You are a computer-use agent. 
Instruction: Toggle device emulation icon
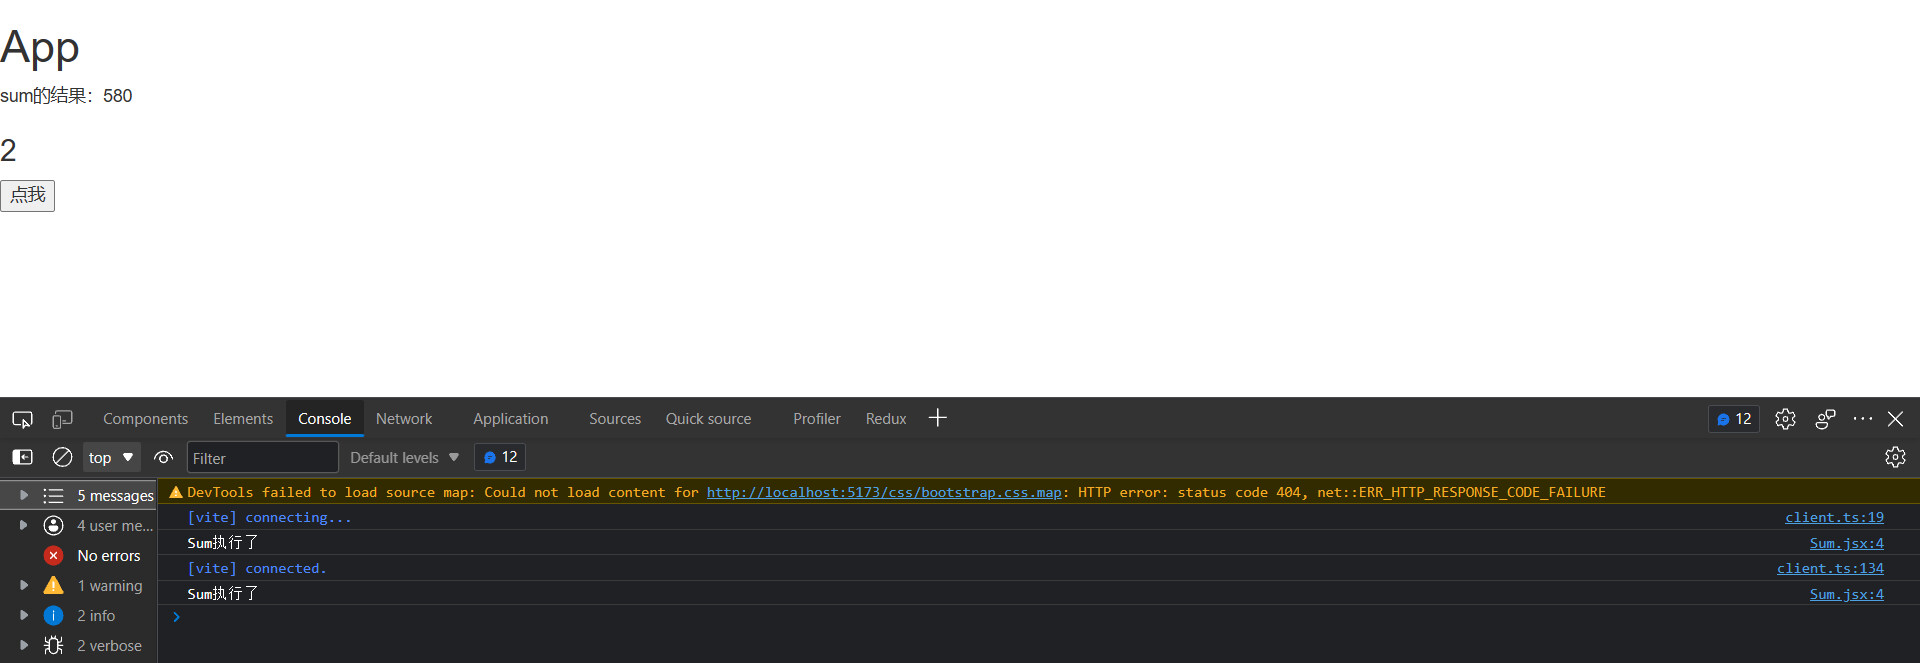coord(62,419)
